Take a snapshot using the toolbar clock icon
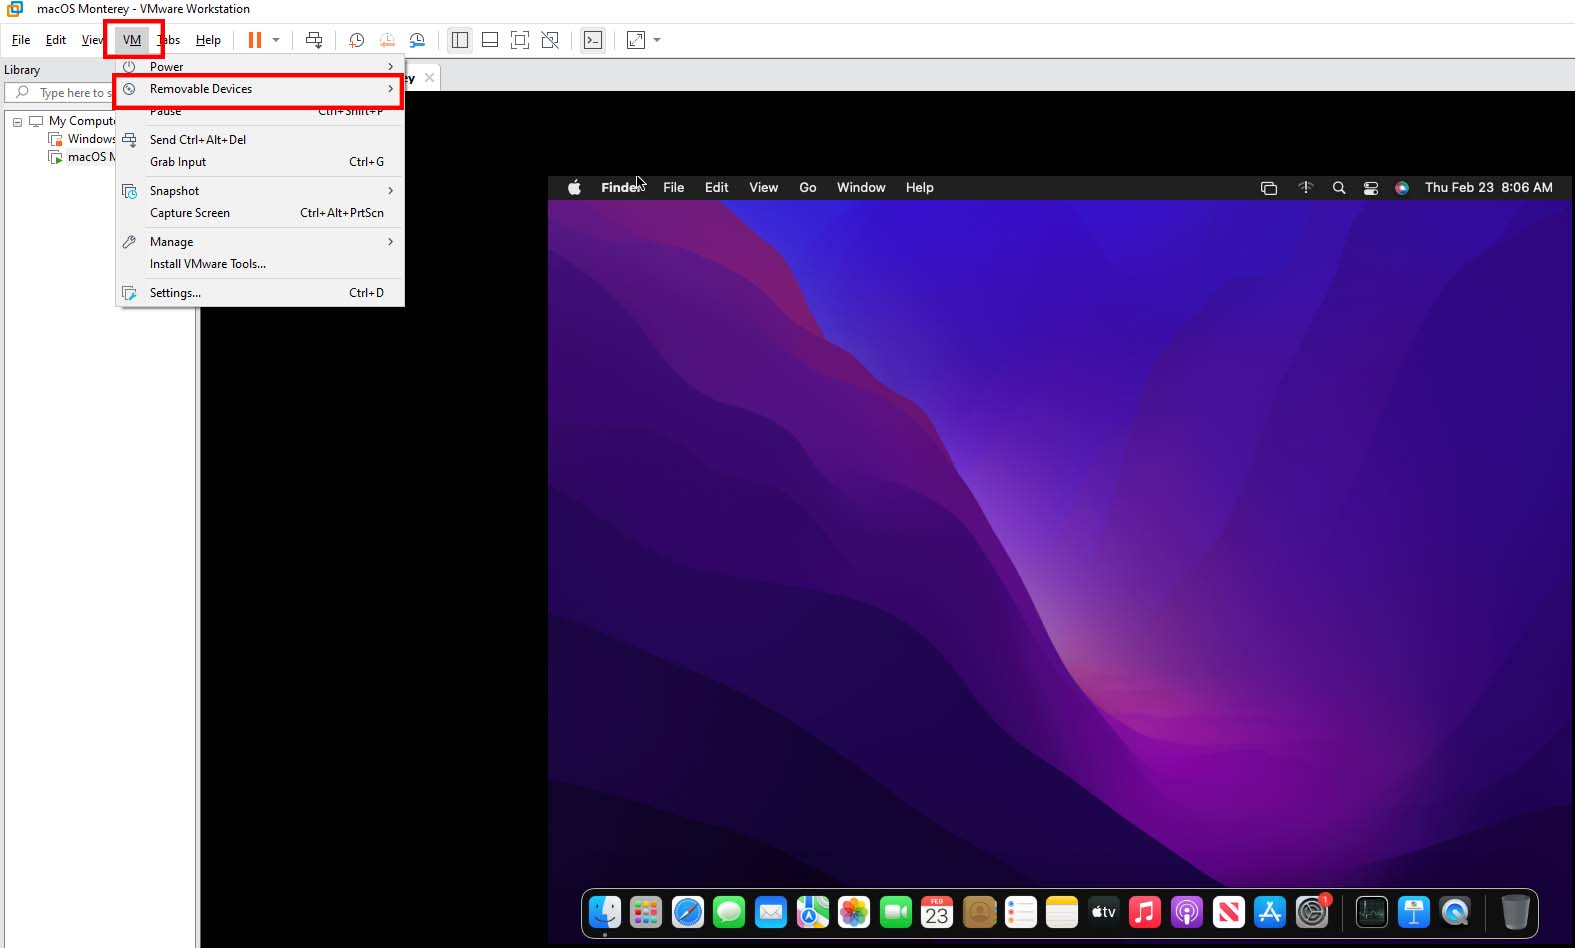This screenshot has width=1575, height=948. point(356,40)
